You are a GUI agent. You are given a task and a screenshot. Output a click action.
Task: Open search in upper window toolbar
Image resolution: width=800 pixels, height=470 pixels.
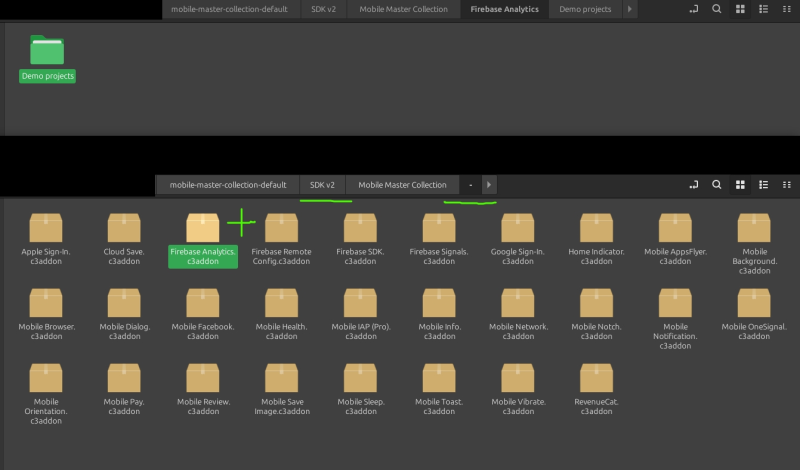[x=717, y=9]
